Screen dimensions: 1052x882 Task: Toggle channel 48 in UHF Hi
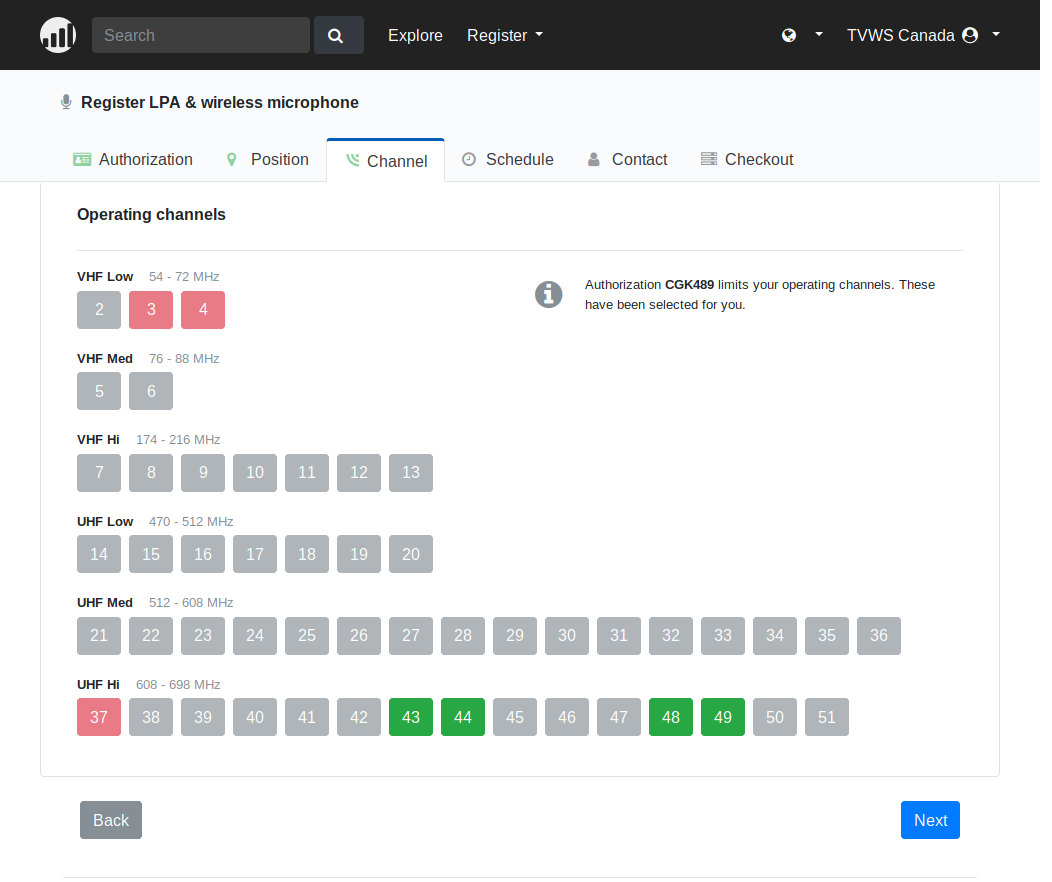(671, 717)
